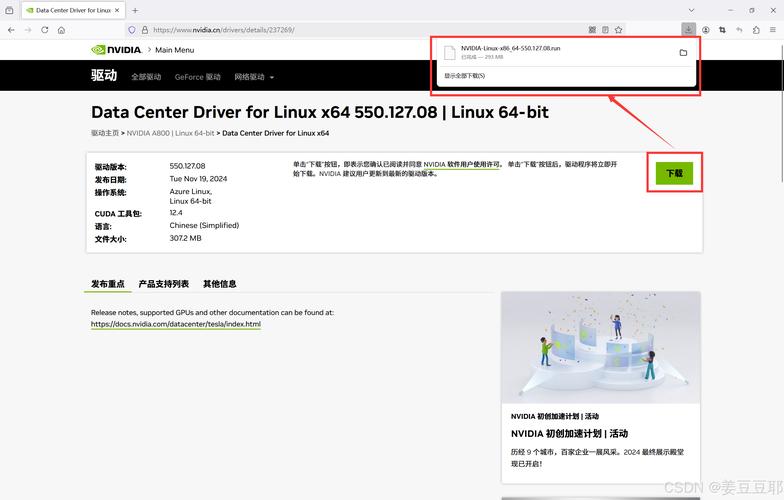Close the Data Center Driver tab
The height and width of the screenshot is (500, 784).
[x=118, y=10]
